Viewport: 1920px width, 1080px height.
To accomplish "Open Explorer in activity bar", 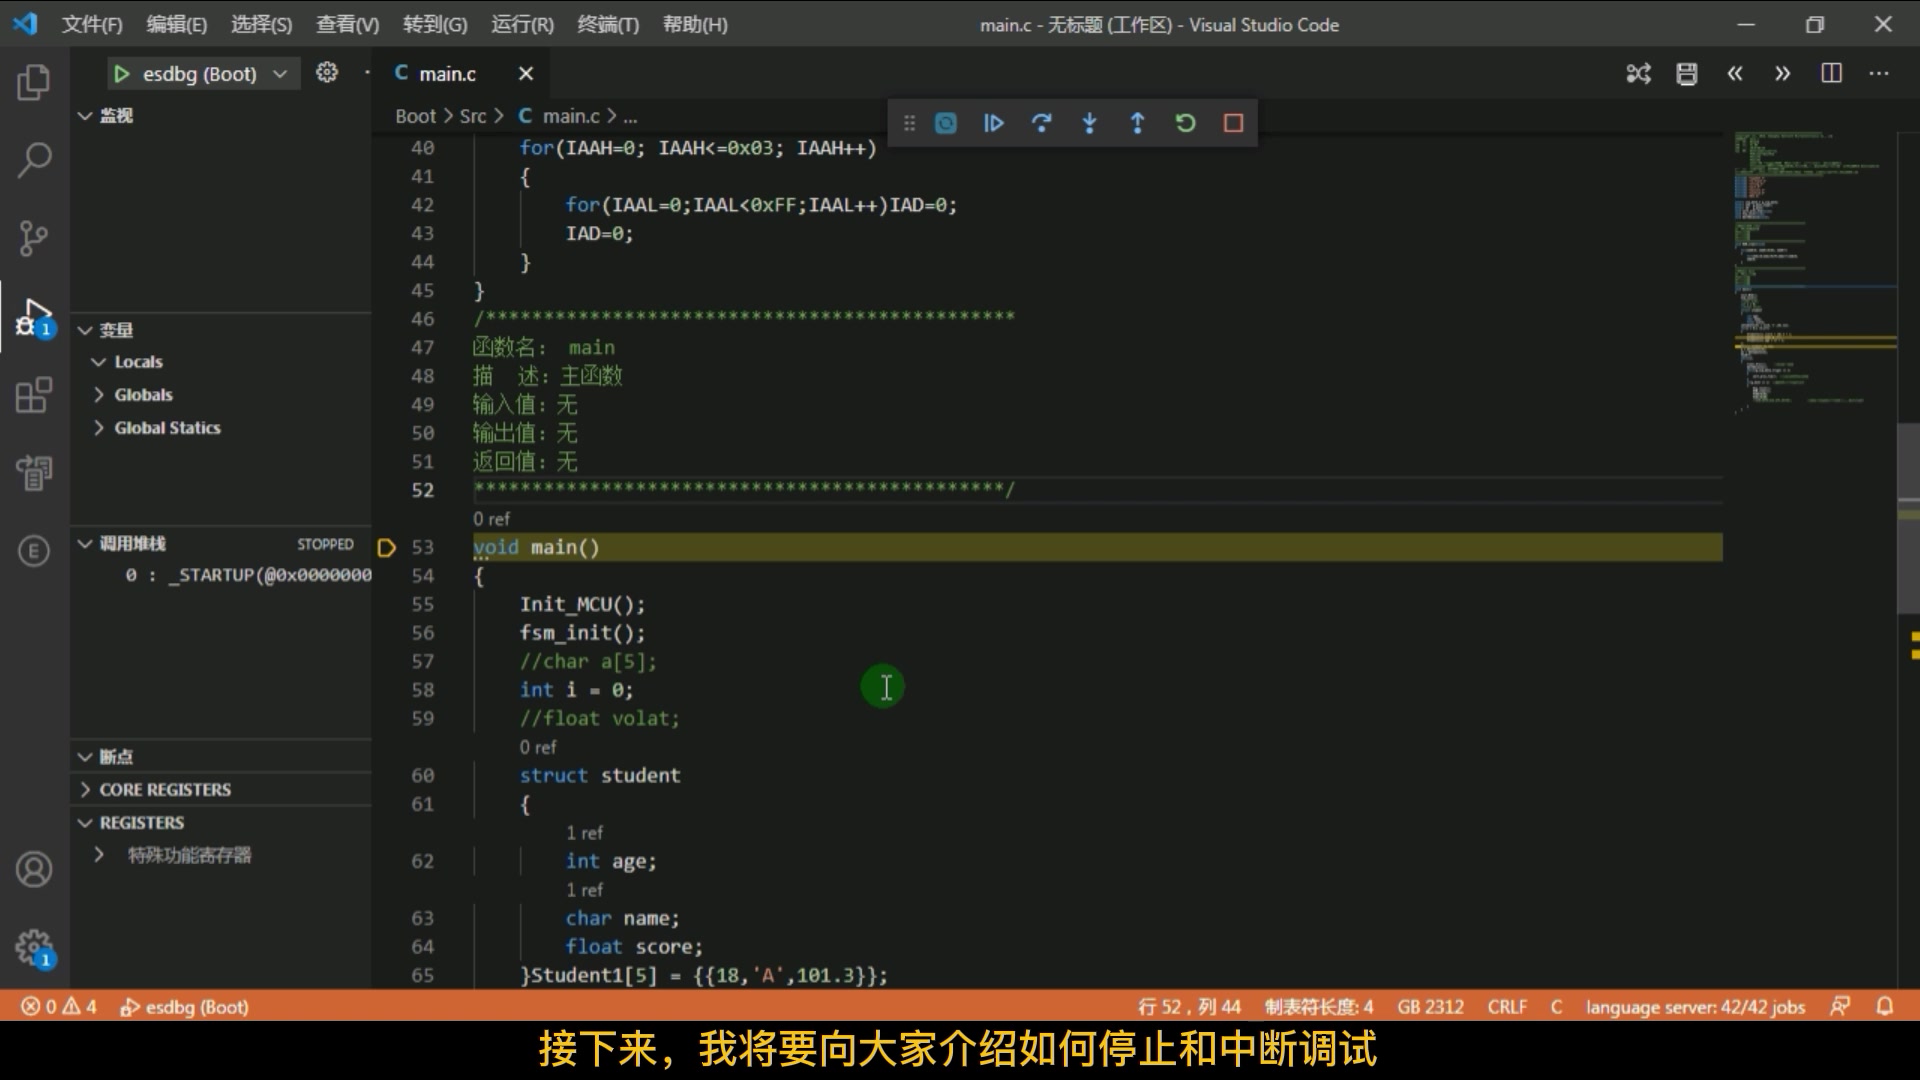I will pos(34,82).
